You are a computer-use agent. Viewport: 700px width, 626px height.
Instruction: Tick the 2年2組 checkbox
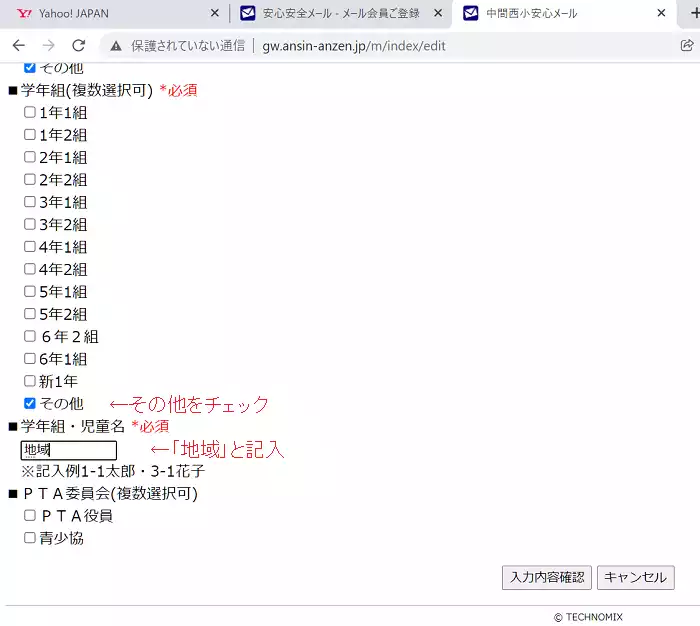30,179
